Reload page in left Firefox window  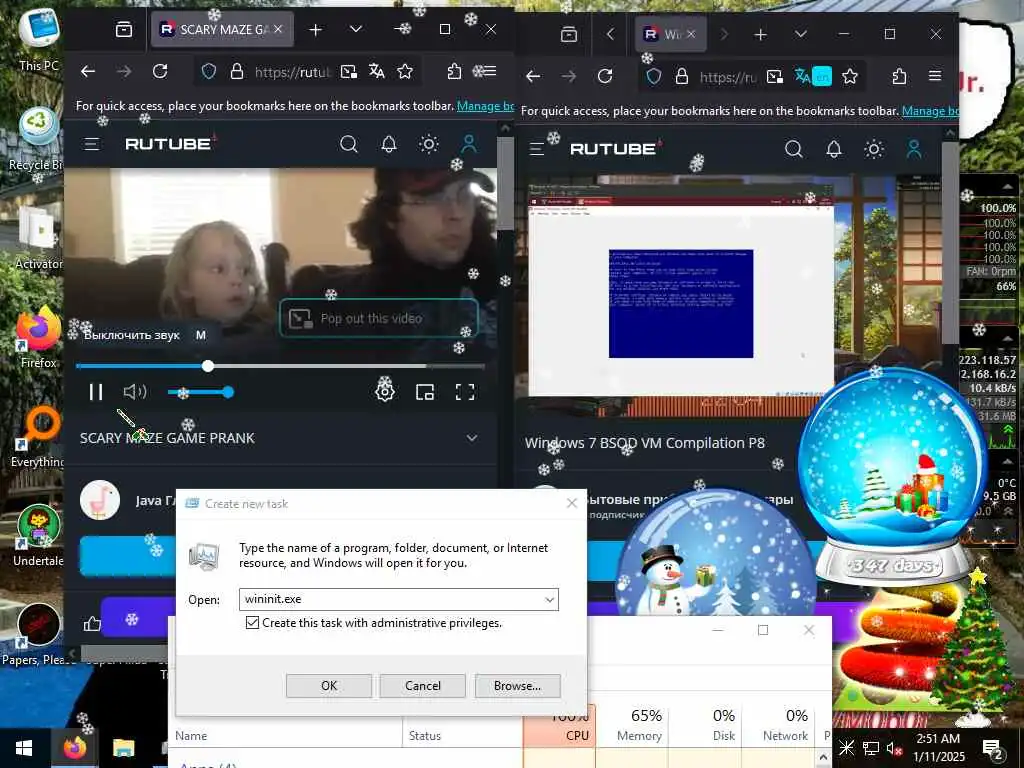(x=160, y=71)
